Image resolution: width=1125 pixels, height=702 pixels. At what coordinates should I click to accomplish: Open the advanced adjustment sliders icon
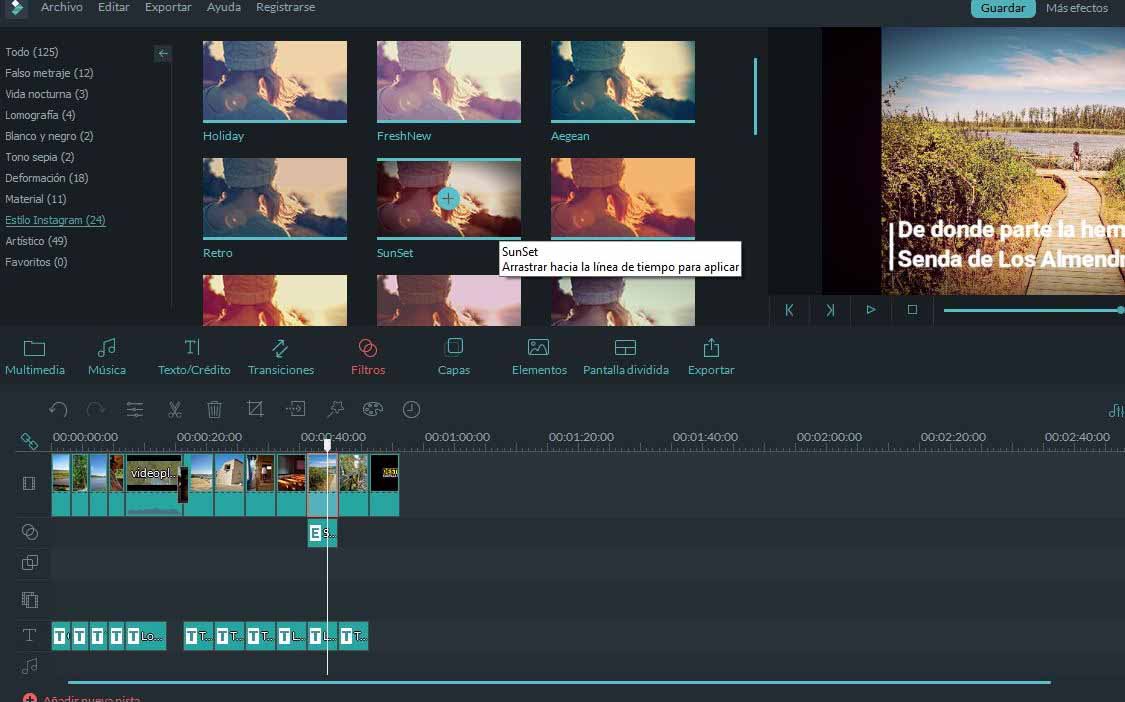tap(135, 409)
